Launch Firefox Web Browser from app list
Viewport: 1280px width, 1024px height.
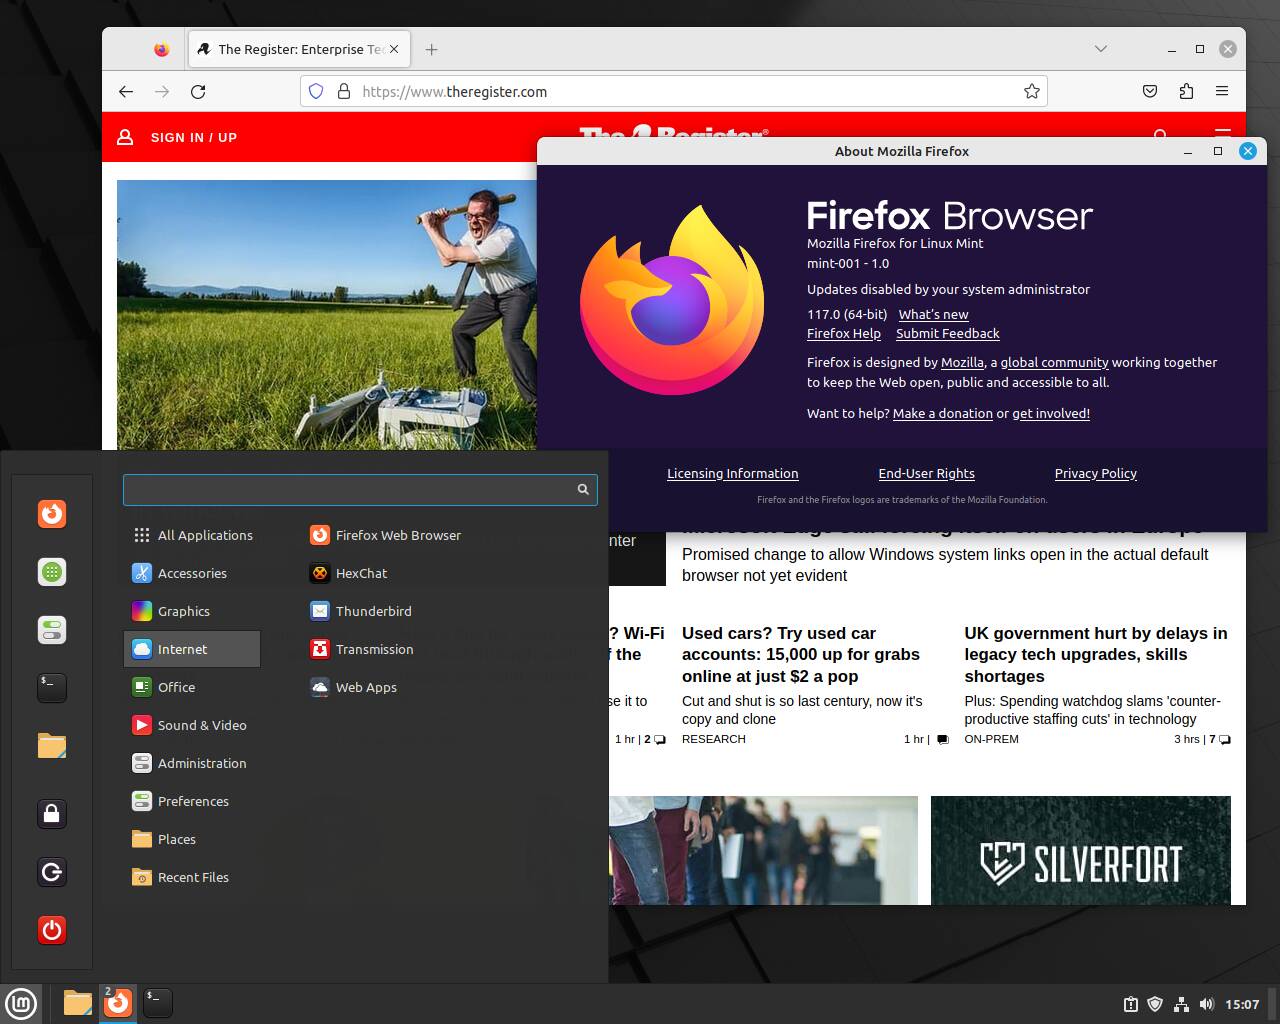385,535
